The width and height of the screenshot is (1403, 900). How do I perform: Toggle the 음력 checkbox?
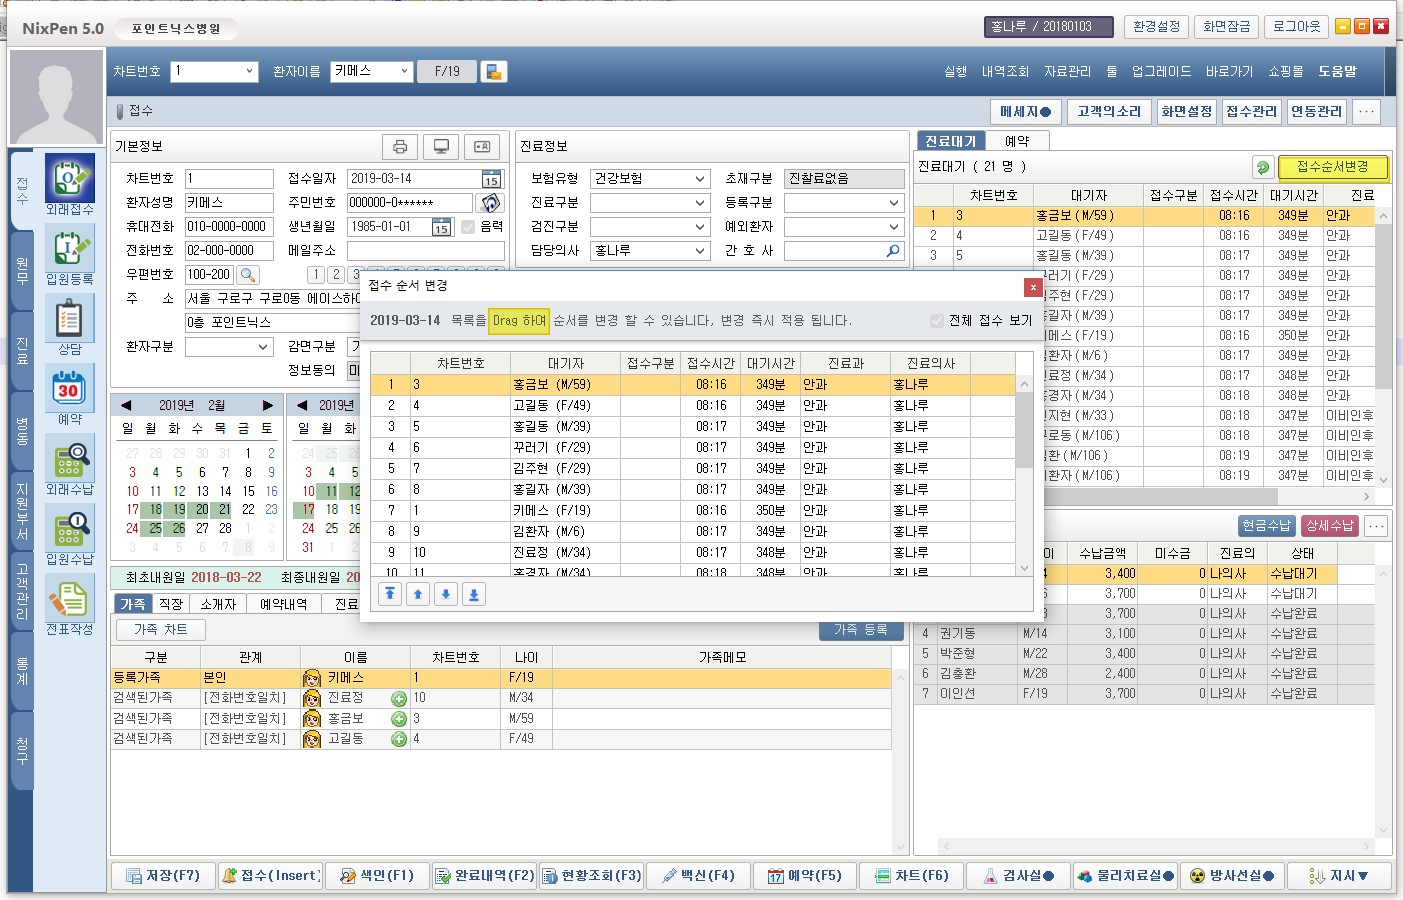pos(468,227)
